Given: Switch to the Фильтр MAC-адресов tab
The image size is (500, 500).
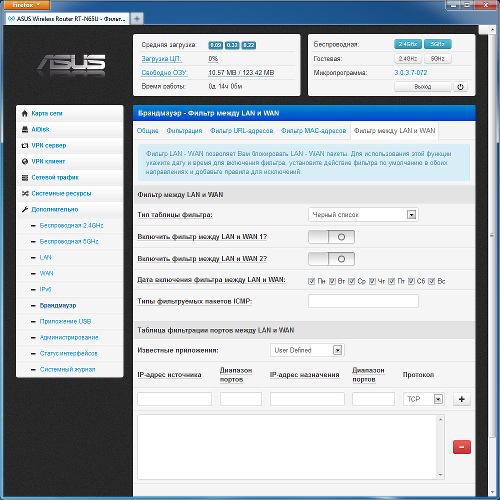Looking at the screenshot, I should click(313, 131).
